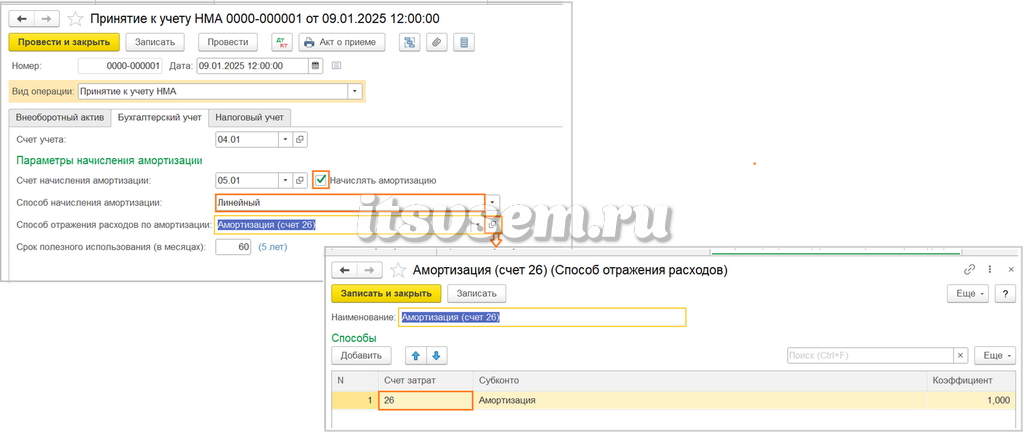Open the document structure icon next to Акт о приеме
Viewport: 1024px width, 433px height.
click(x=410, y=42)
